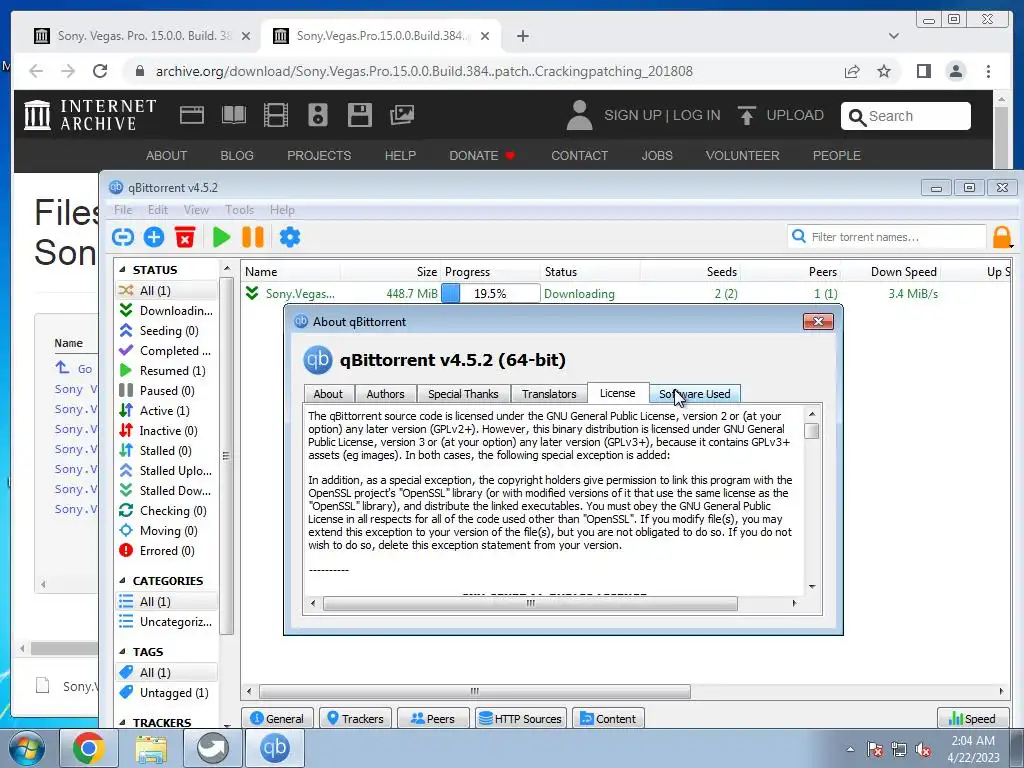
Task: Click Filter torrent names input field
Action: click(x=887, y=237)
